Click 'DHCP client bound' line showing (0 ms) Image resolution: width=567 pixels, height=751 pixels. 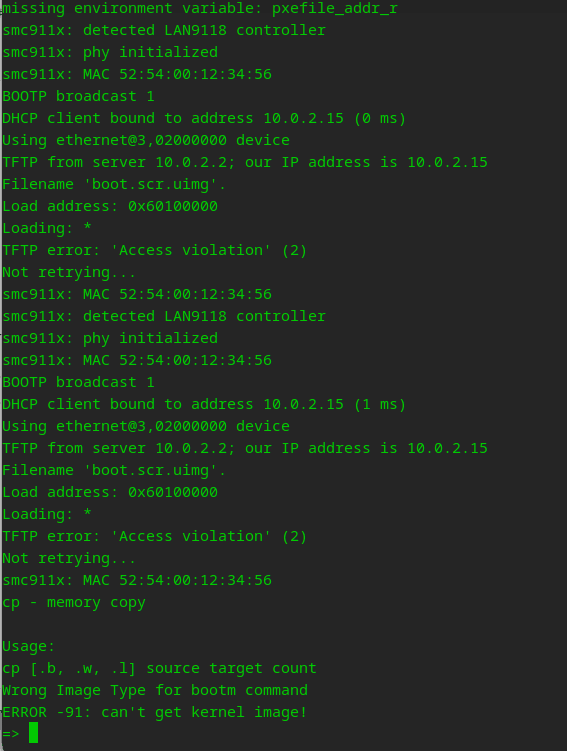pos(204,118)
